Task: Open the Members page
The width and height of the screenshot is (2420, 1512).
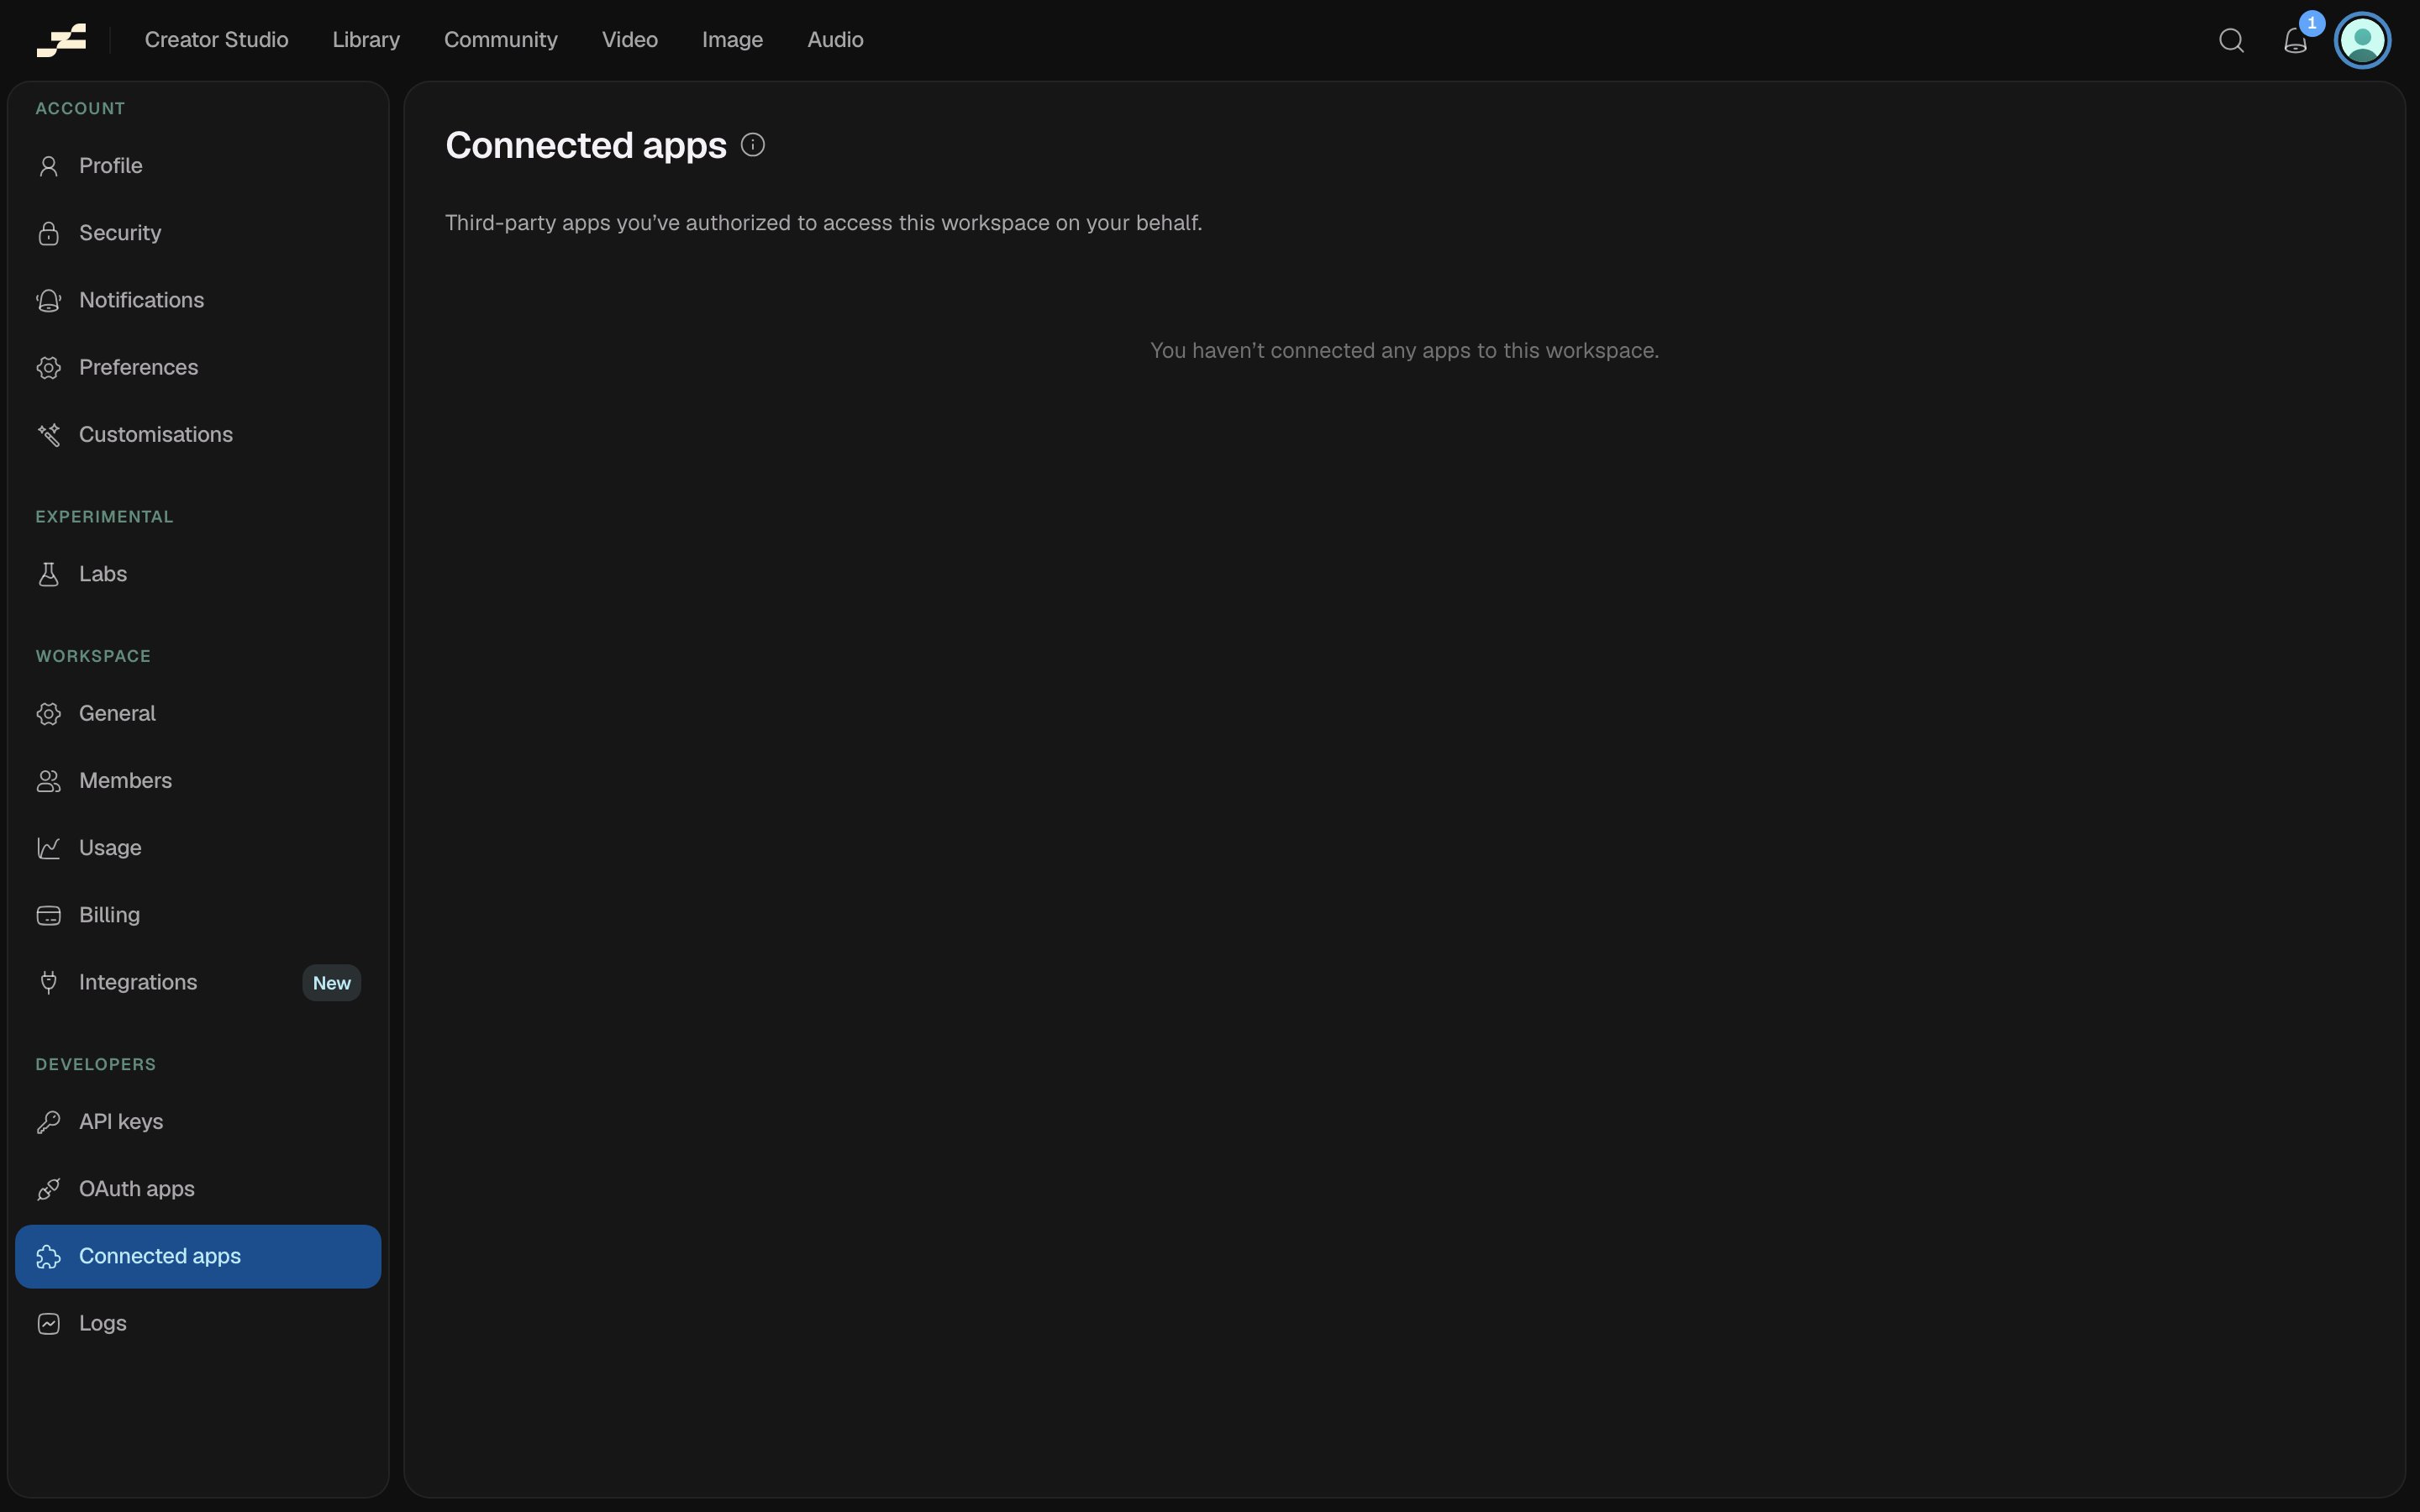Action: point(198,780)
